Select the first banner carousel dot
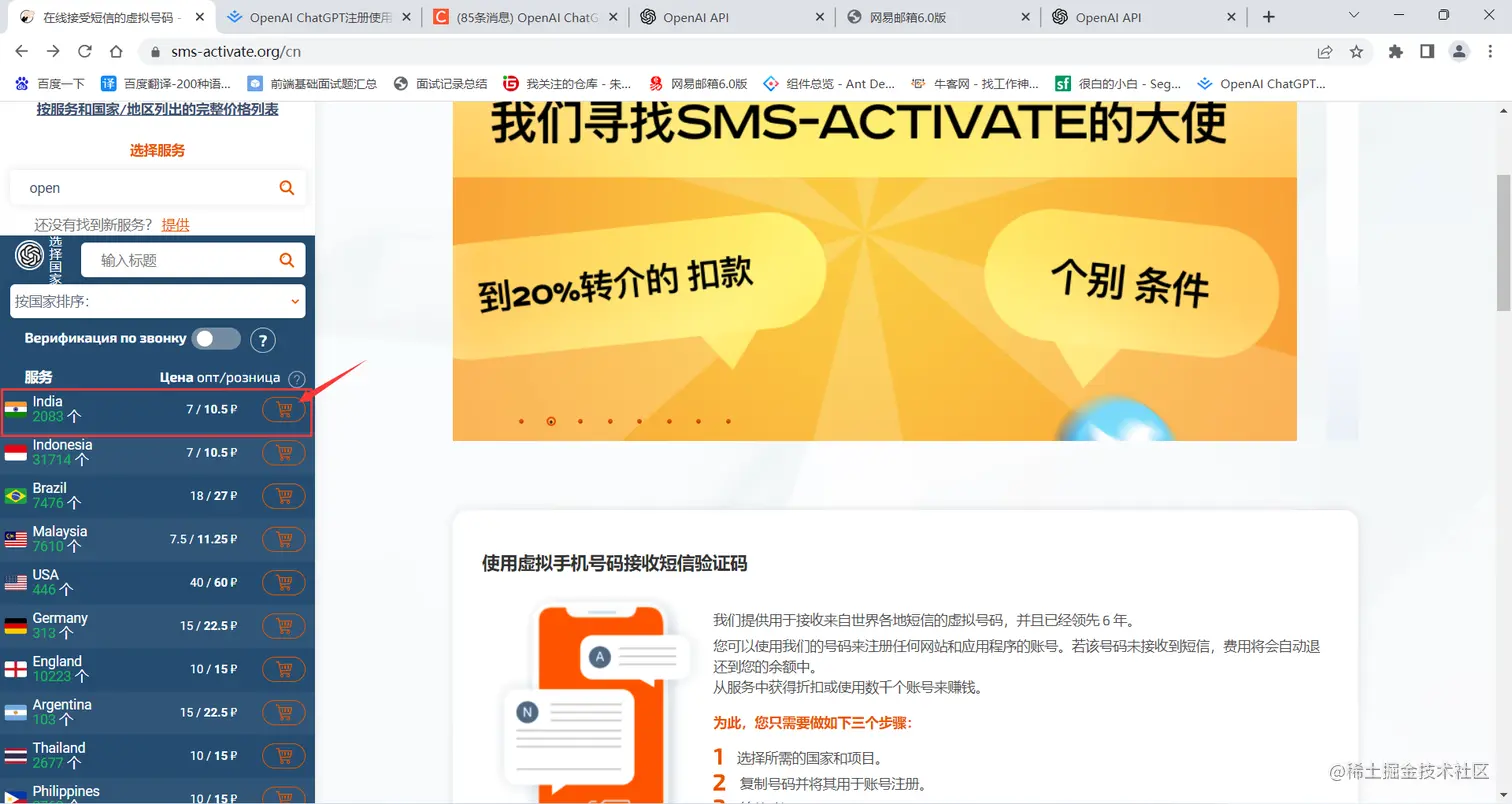 [521, 421]
